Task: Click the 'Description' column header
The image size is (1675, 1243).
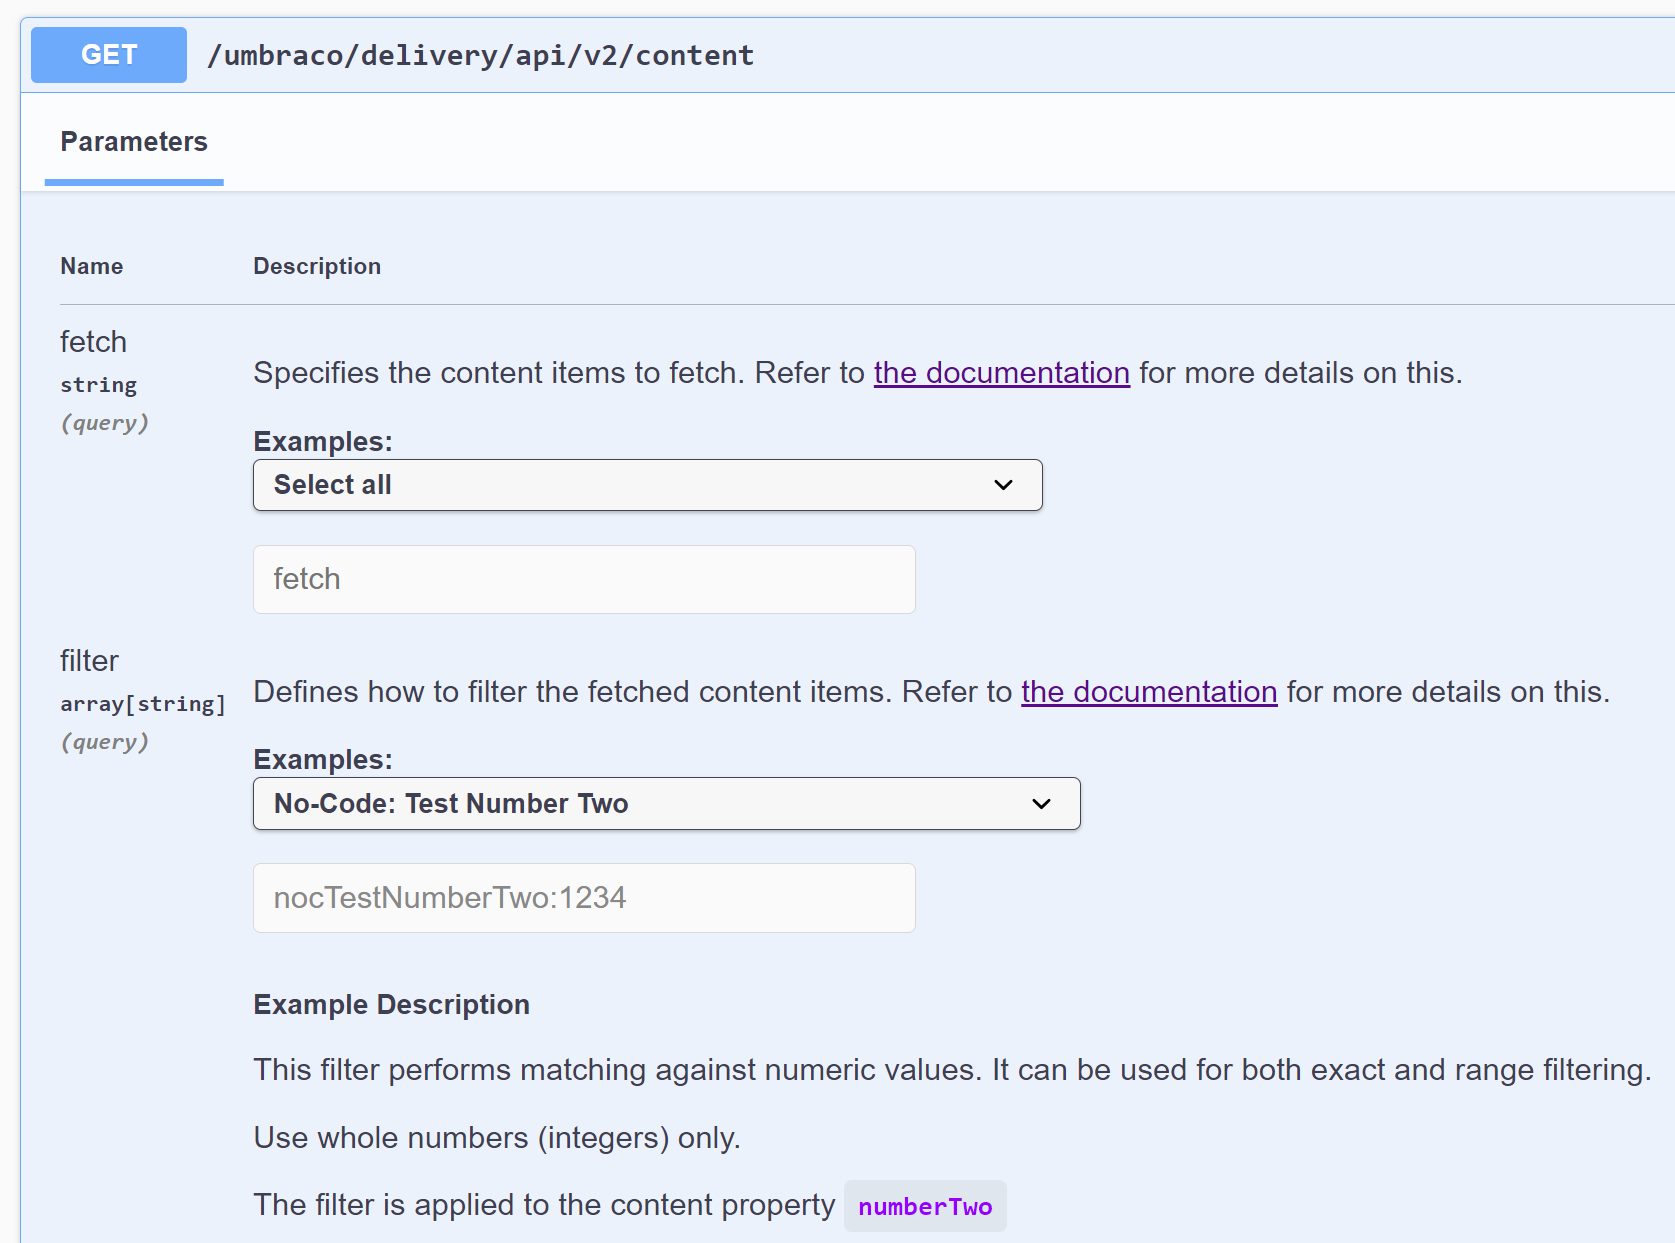Action: [317, 266]
